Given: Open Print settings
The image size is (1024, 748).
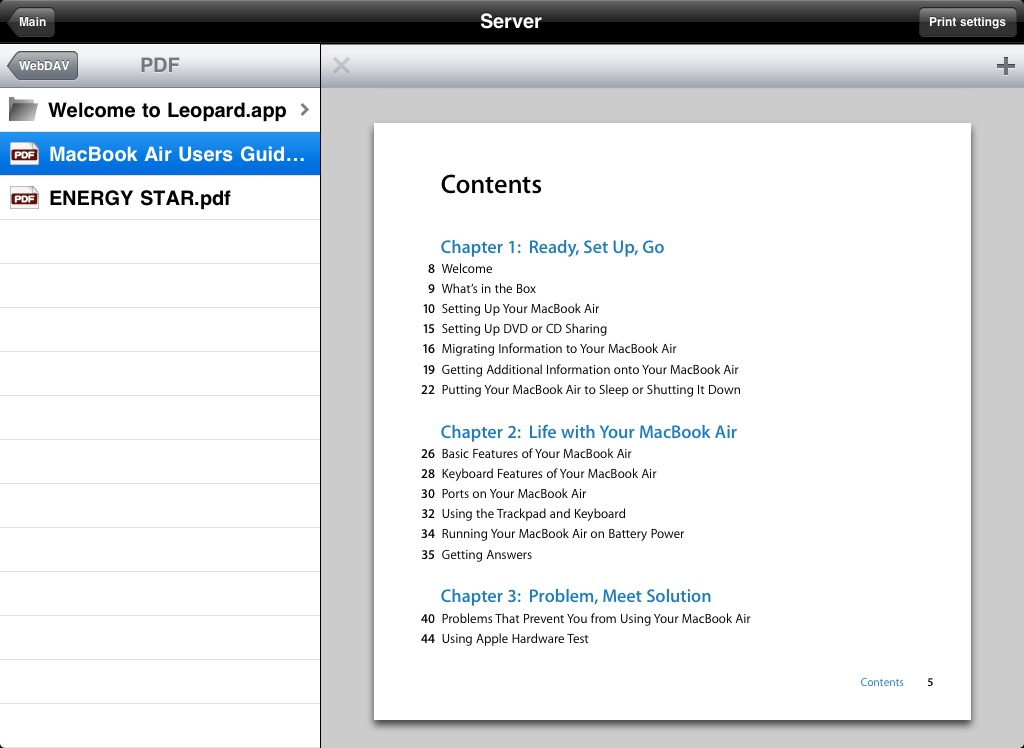Looking at the screenshot, I should [x=967, y=22].
